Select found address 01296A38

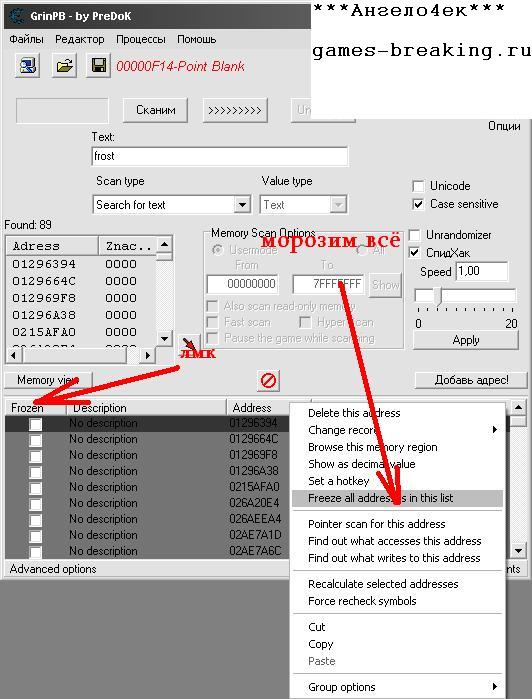click(81, 315)
